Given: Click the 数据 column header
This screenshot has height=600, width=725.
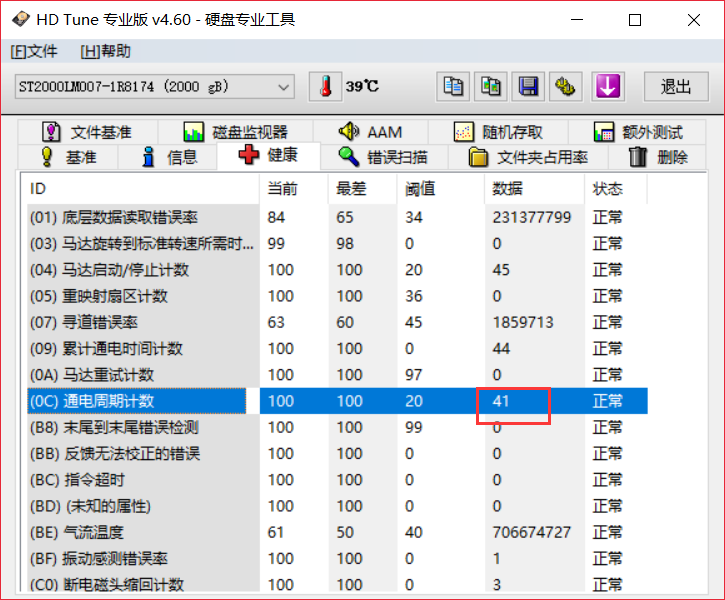Looking at the screenshot, I should (535, 189).
